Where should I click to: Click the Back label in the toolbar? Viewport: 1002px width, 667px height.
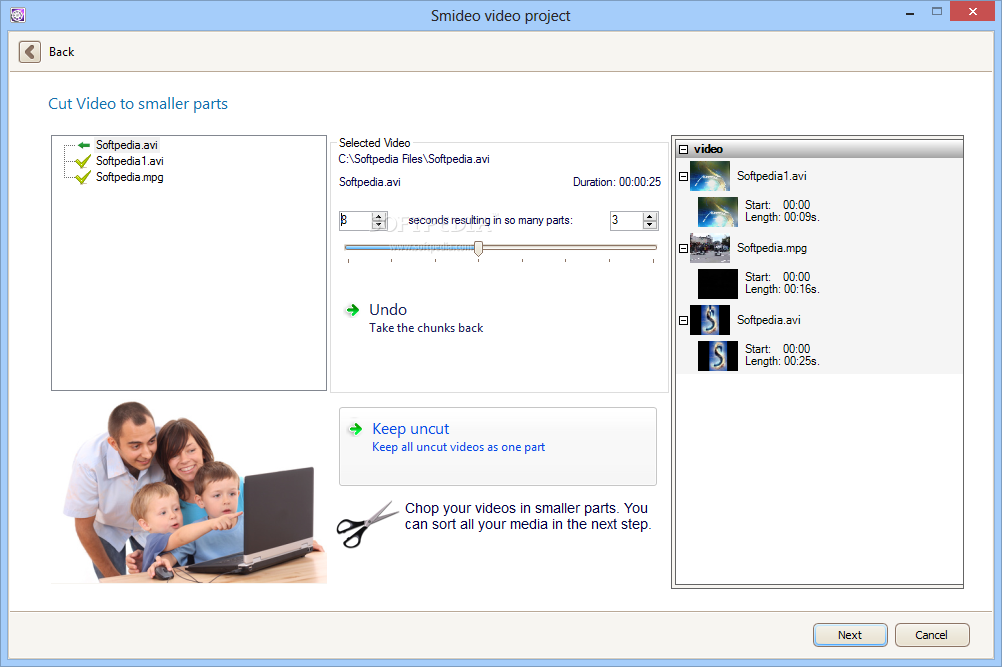tap(61, 52)
